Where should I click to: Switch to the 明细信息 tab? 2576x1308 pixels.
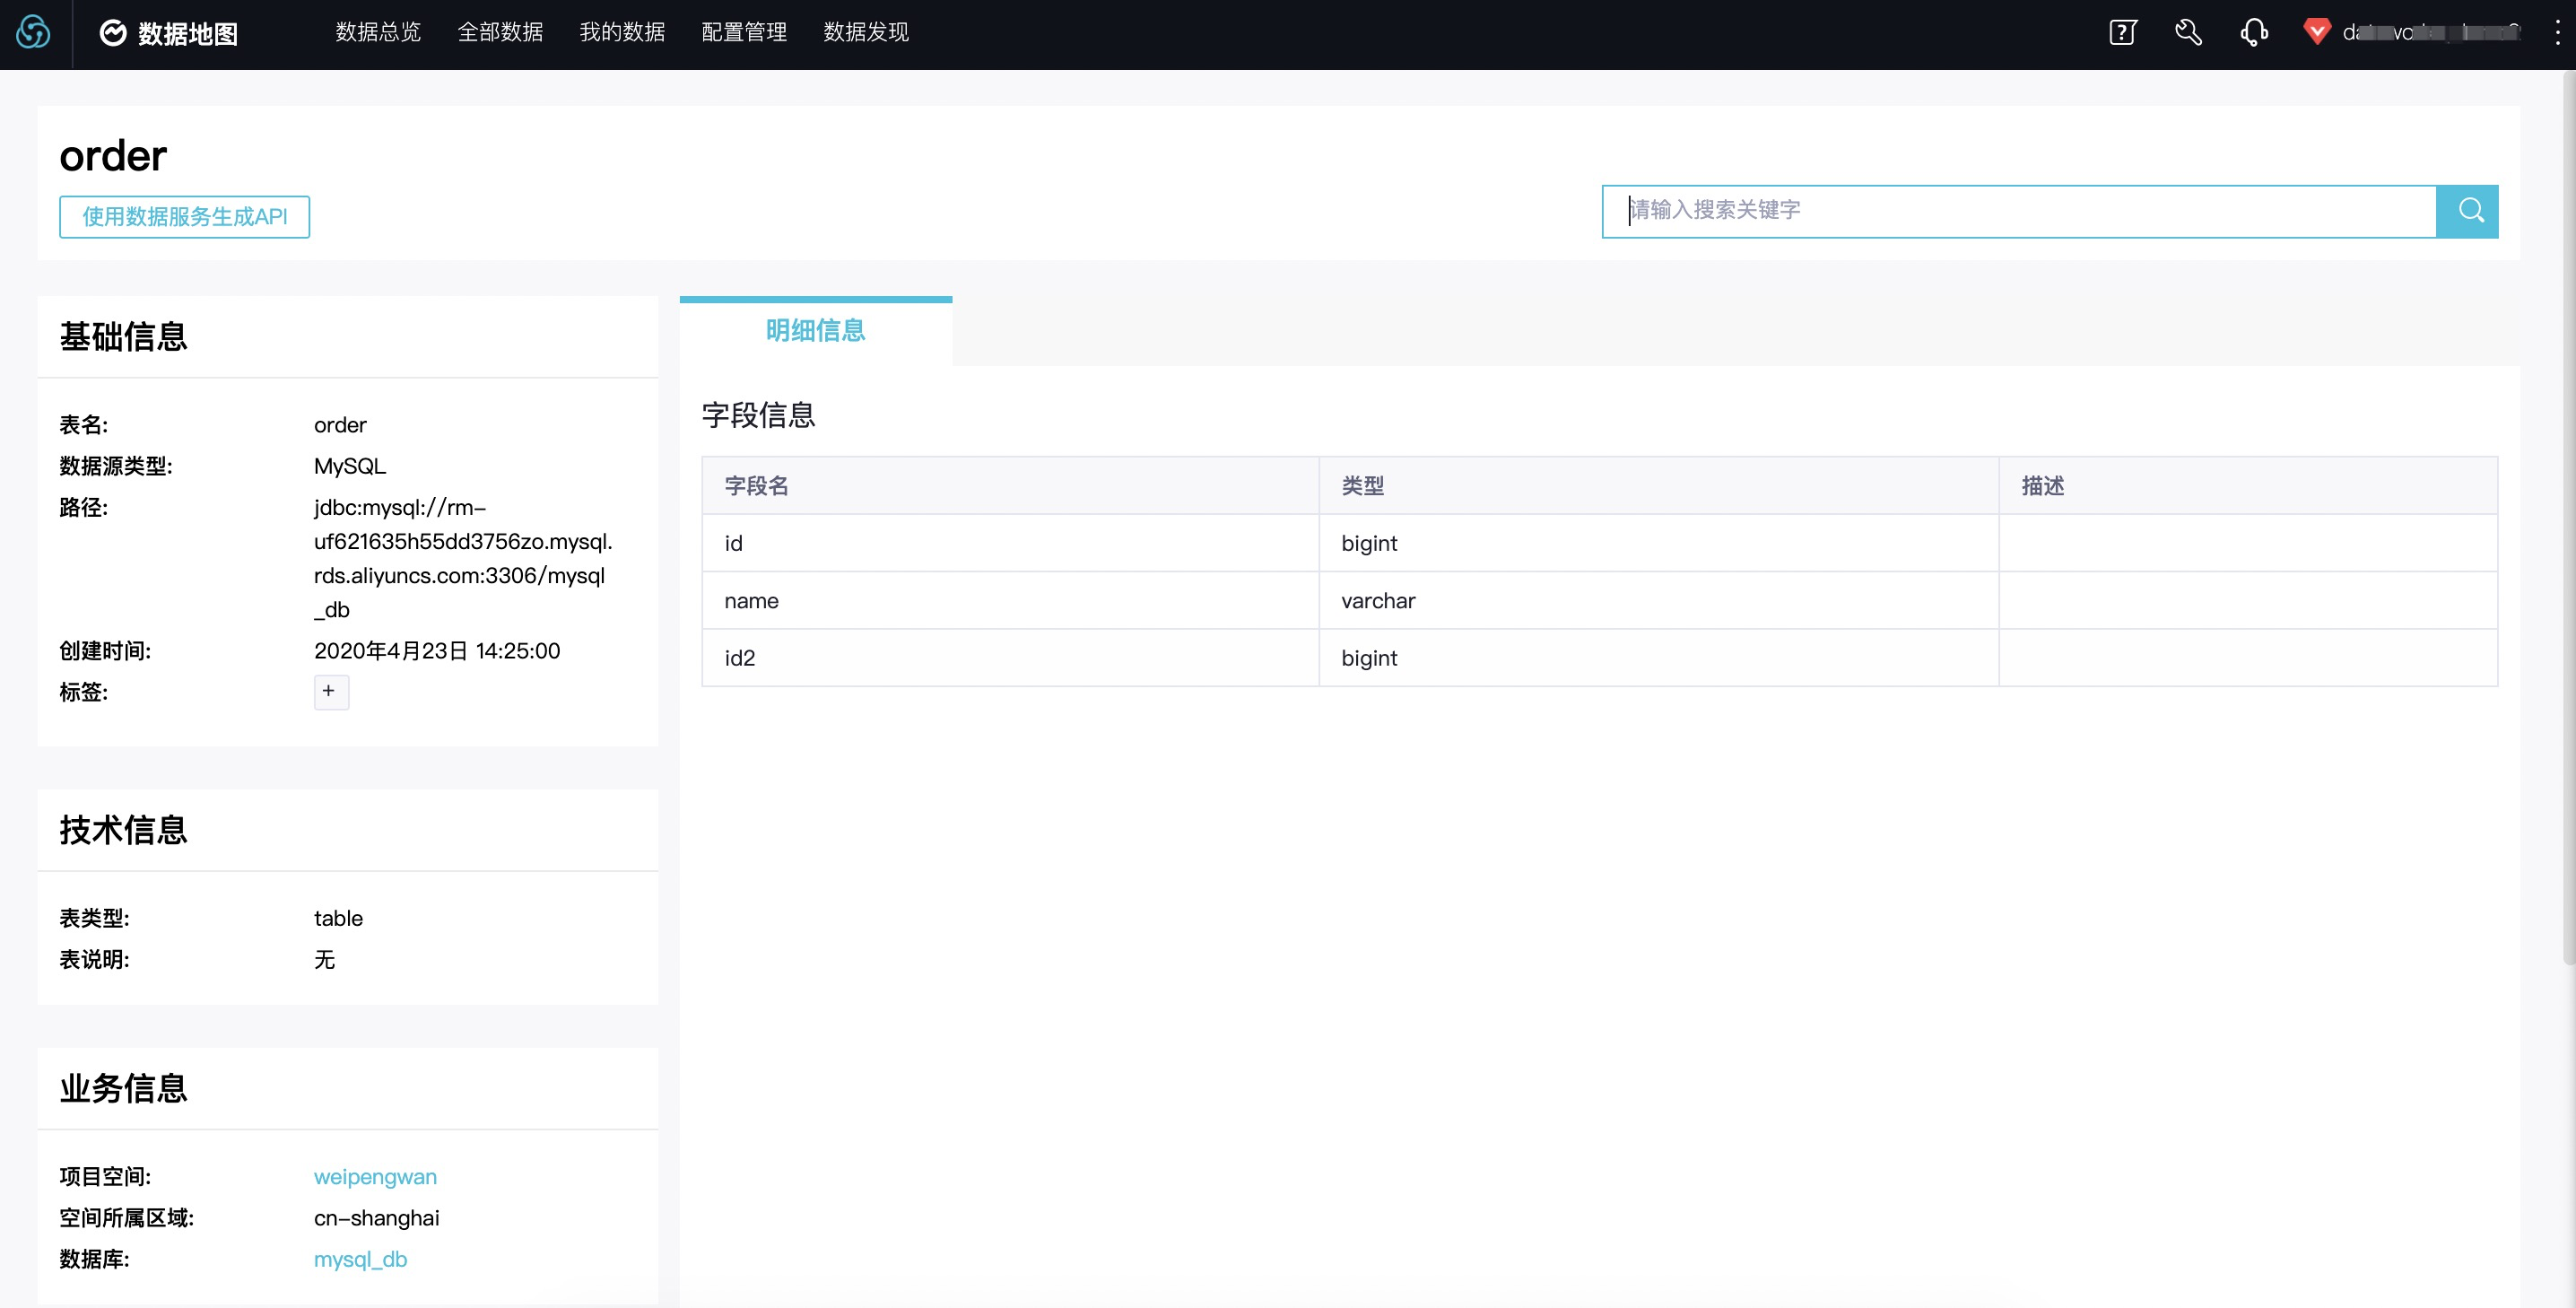coord(815,331)
